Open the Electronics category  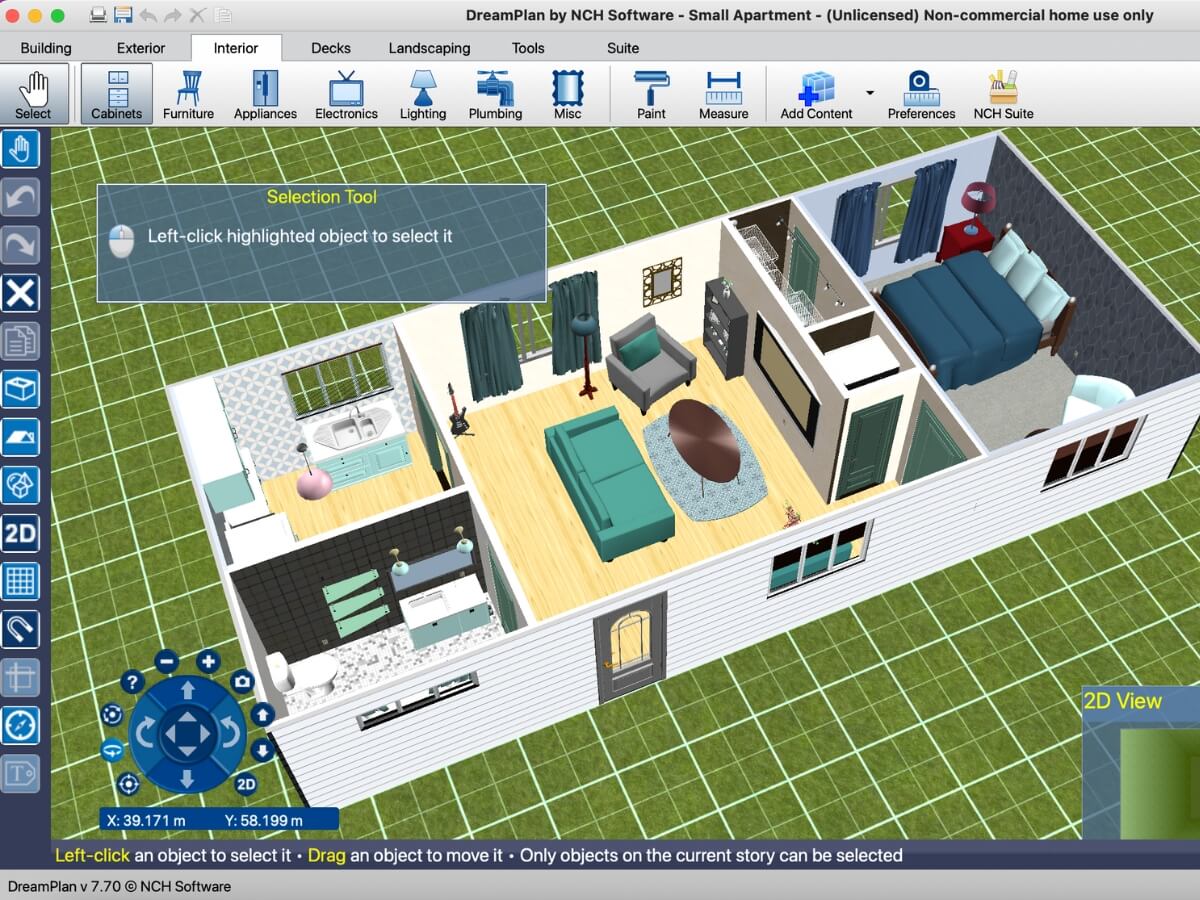tap(346, 95)
